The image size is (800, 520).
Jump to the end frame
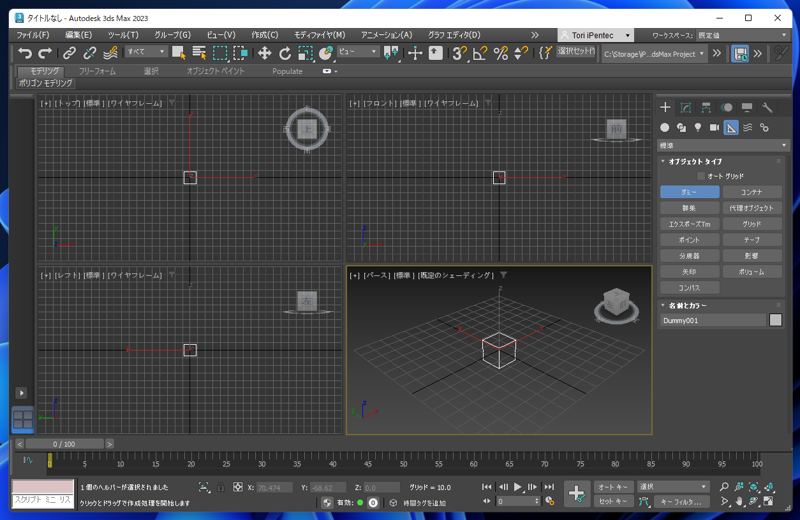(549, 487)
